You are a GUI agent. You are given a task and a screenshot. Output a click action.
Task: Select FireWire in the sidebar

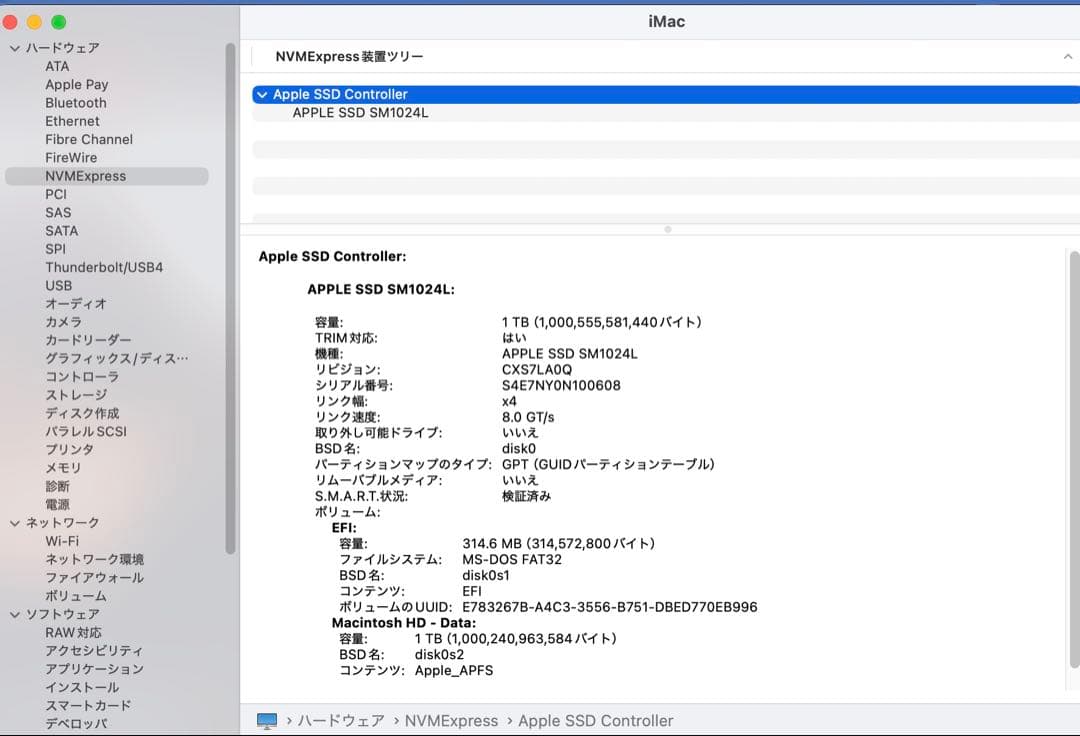pyautogui.click(x=71, y=158)
